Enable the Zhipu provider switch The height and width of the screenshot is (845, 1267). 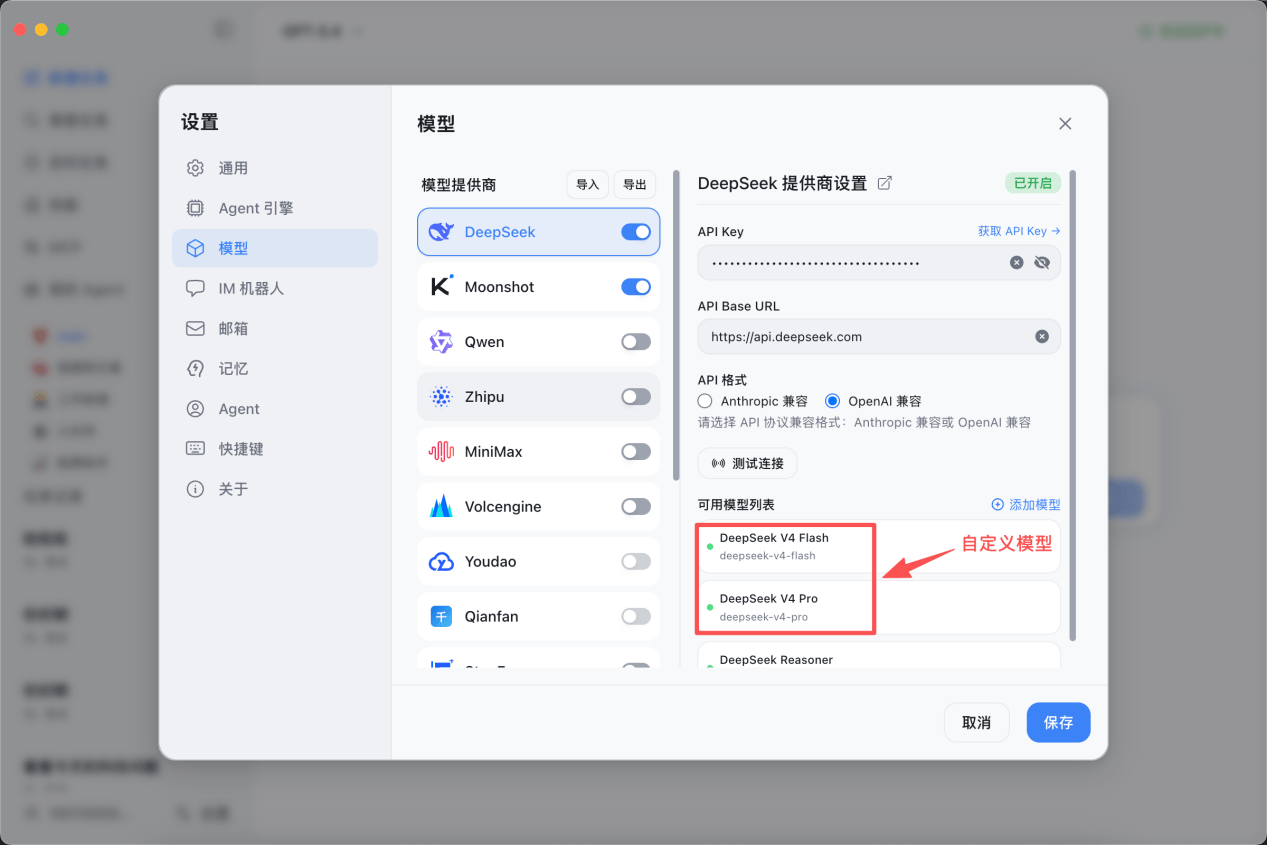[x=636, y=397]
